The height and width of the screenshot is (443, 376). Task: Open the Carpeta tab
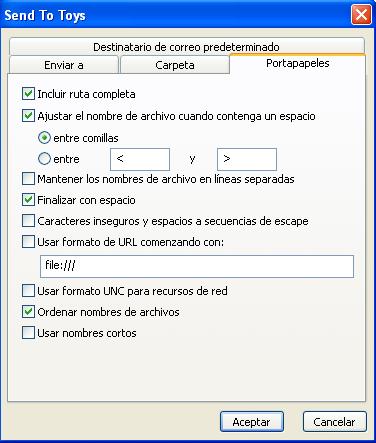pyautogui.click(x=175, y=65)
